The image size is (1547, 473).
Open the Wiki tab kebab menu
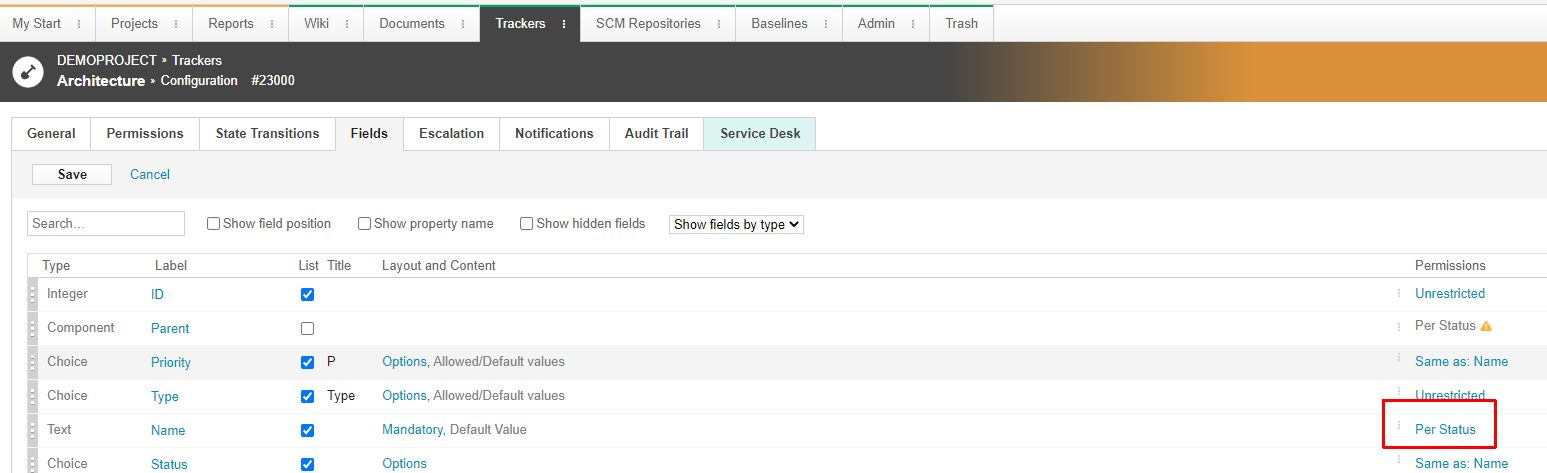point(348,24)
